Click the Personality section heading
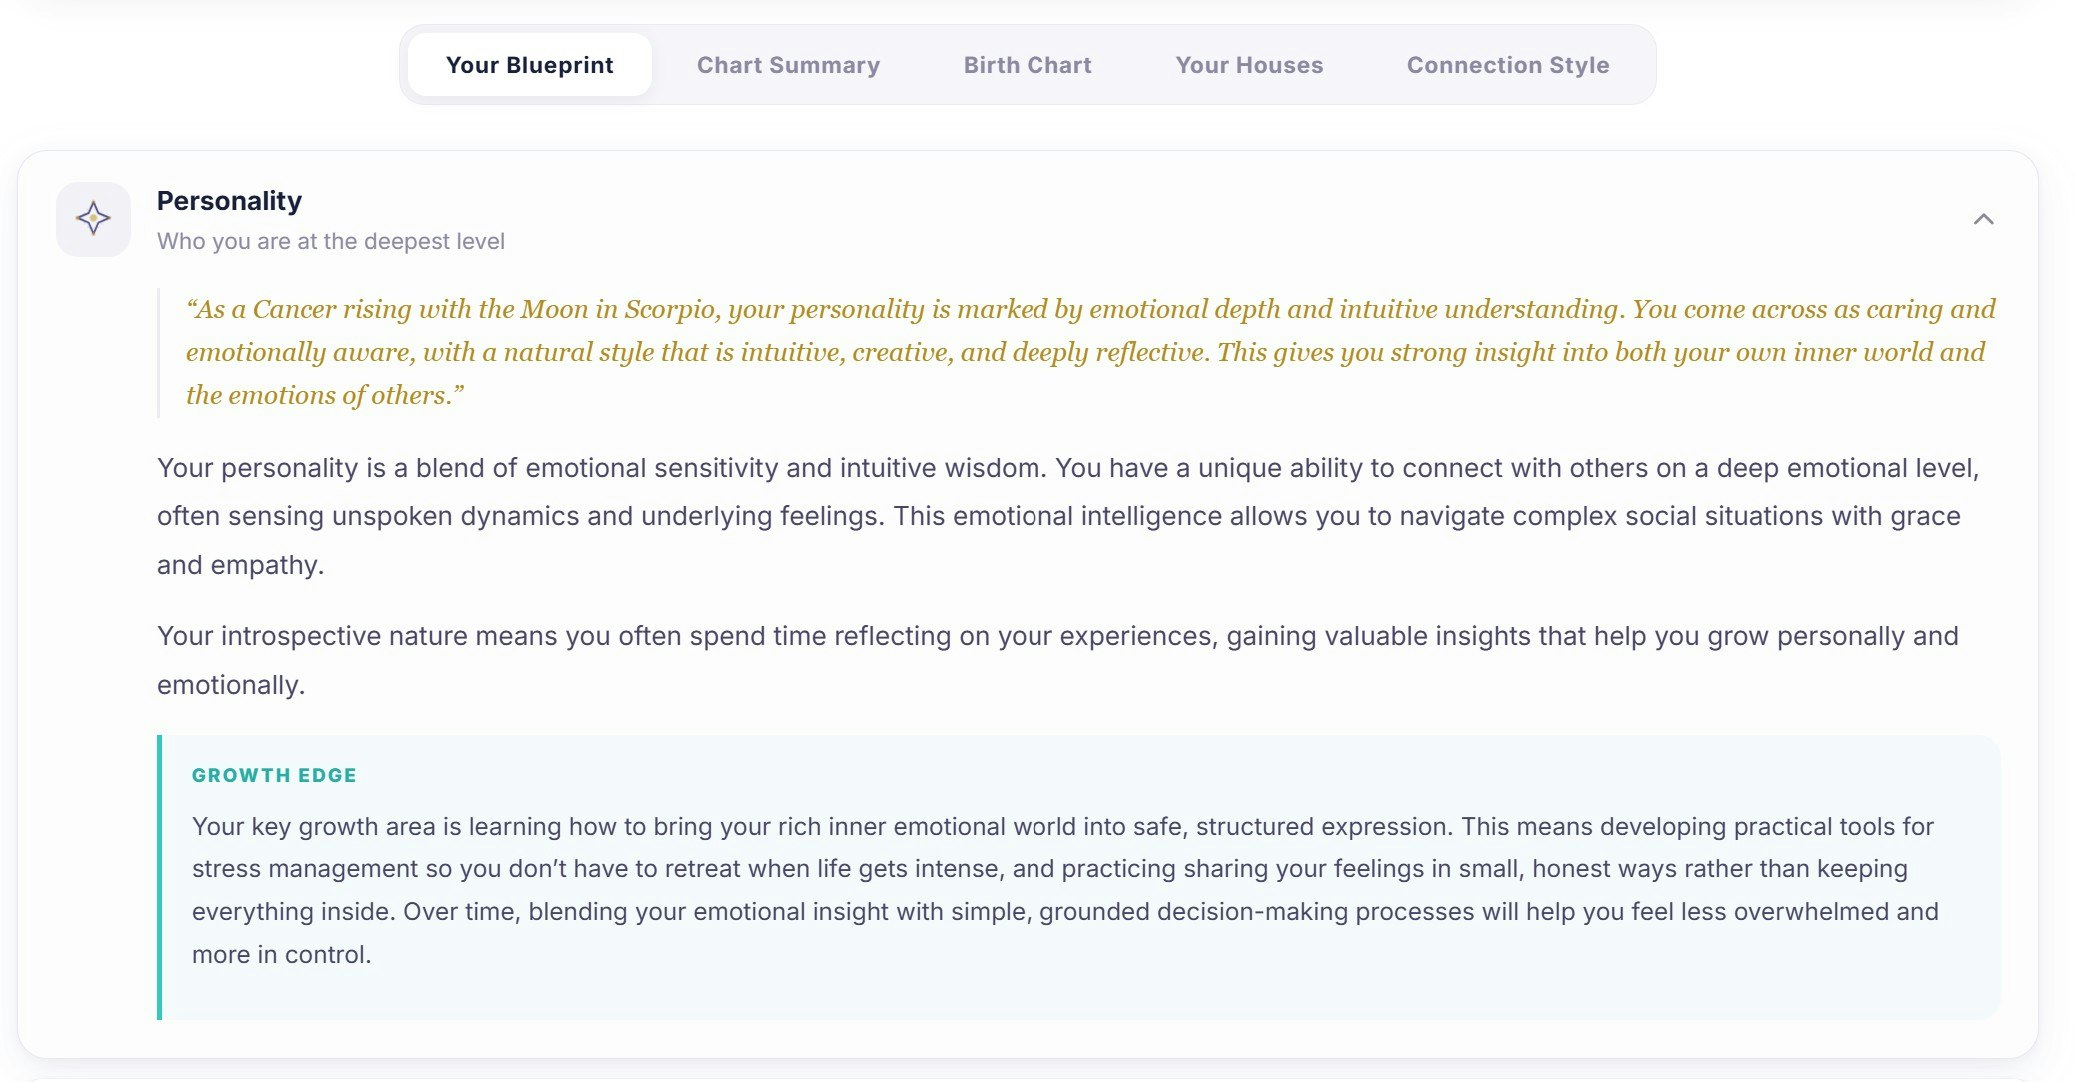 (x=229, y=201)
